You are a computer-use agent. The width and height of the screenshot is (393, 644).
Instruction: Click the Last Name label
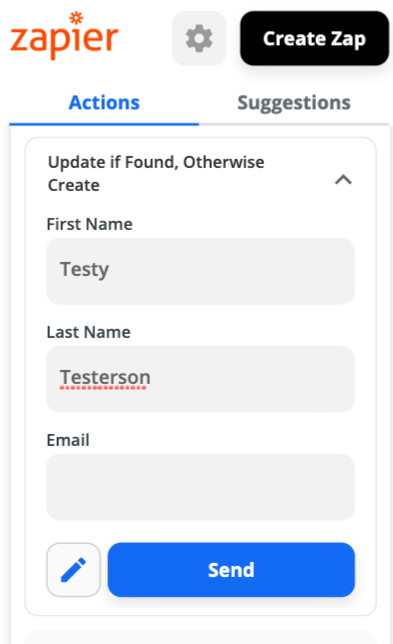(x=89, y=332)
